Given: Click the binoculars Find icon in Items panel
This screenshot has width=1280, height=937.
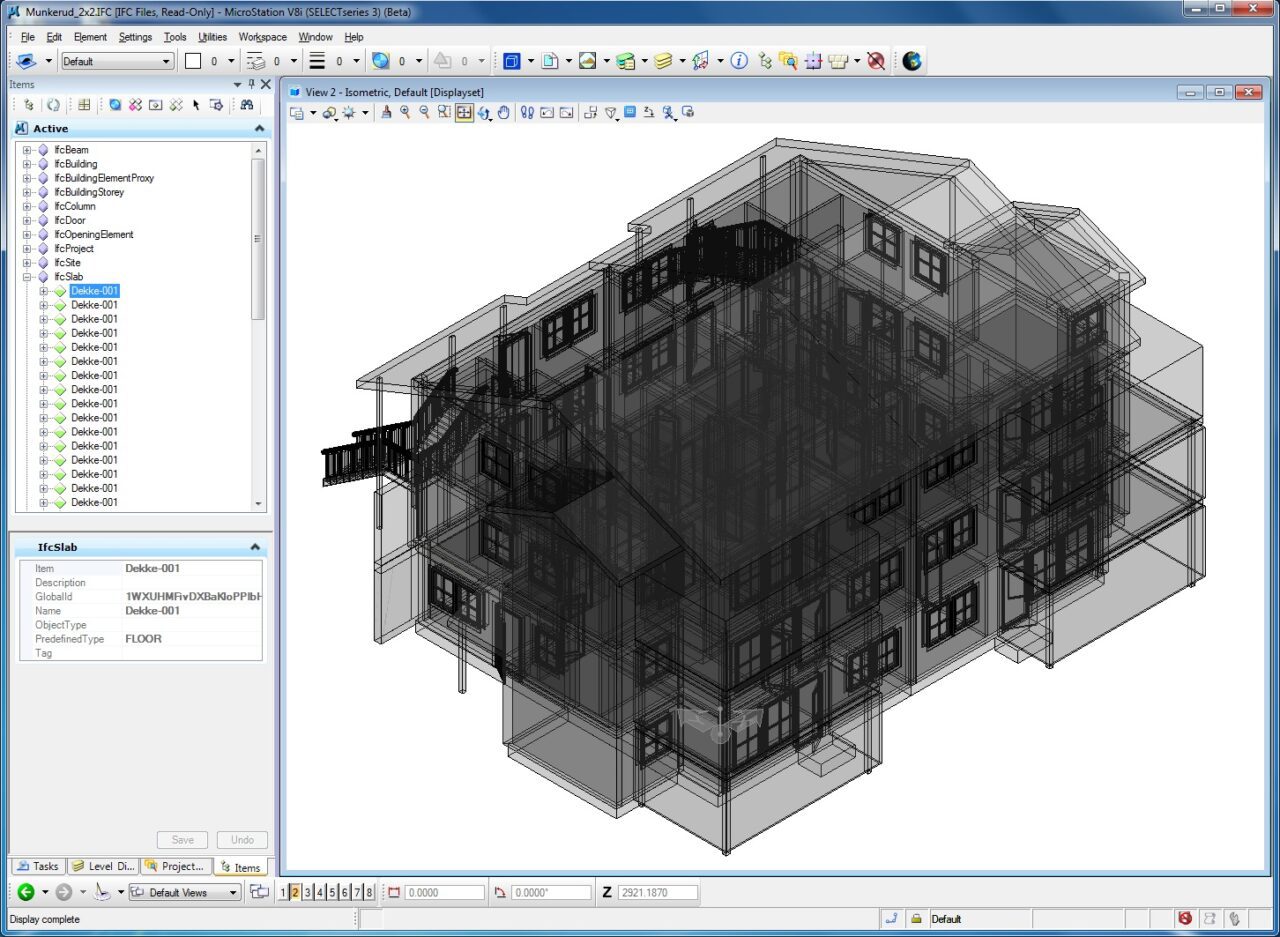Looking at the screenshot, I should [x=246, y=104].
